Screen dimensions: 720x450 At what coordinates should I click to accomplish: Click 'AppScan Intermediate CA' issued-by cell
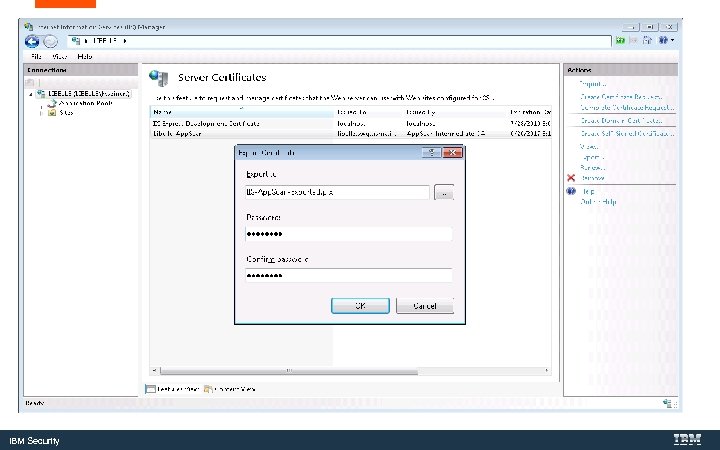(x=445, y=134)
